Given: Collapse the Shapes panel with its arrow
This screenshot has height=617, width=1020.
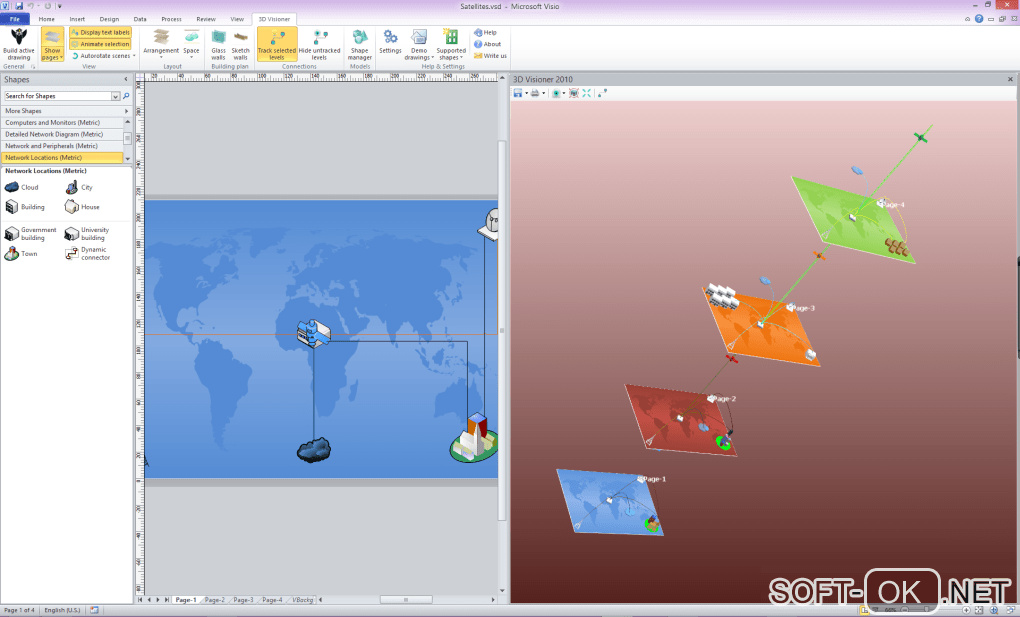Looking at the screenshot, I should [126, 79].
